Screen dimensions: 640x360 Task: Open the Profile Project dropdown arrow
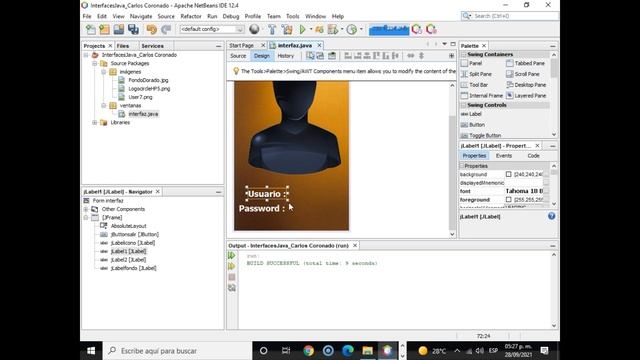[x=361, y=29]
